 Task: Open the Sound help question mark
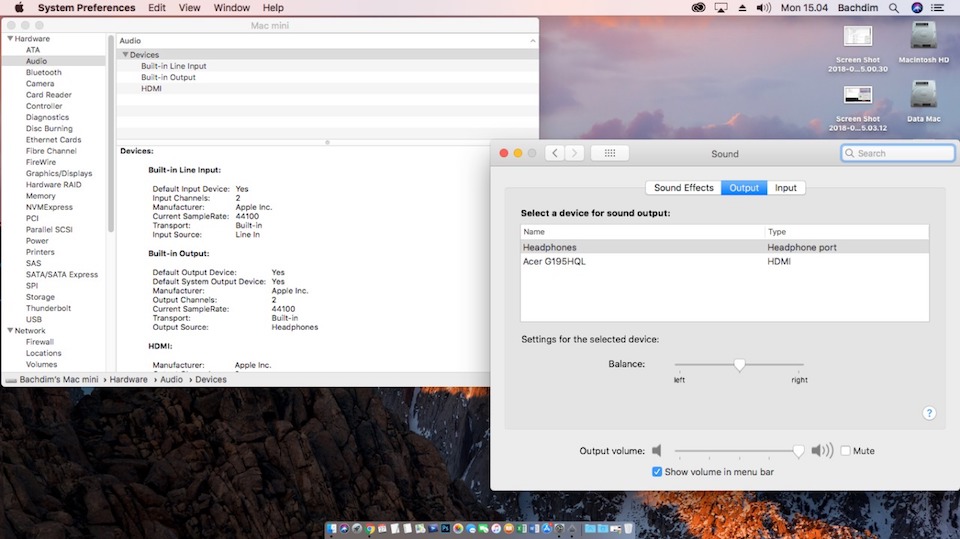pyautogui.click(x=929, y=413)
